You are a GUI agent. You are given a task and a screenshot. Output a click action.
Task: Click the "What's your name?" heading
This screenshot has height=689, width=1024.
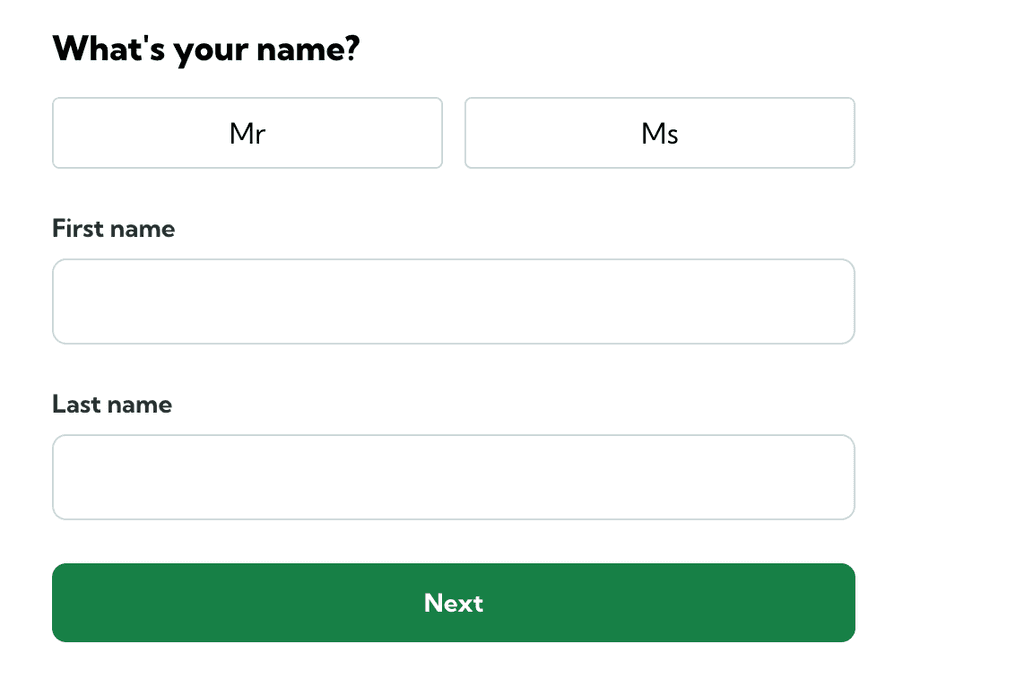pos(205,48)
